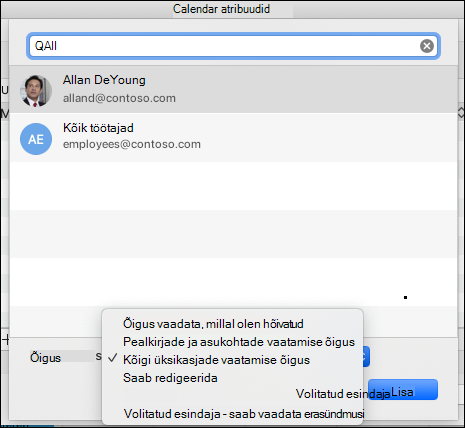This screenshot has height=428, width=465.
Task: Clear the search field with the X icon
Action: (427, 46)
